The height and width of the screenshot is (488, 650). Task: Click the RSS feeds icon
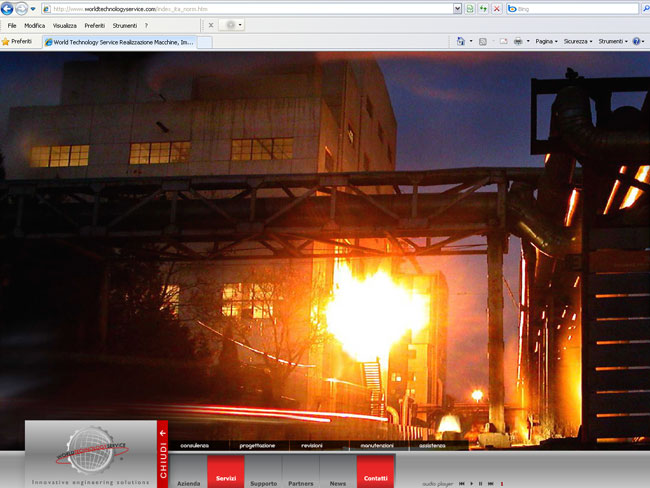483,41
